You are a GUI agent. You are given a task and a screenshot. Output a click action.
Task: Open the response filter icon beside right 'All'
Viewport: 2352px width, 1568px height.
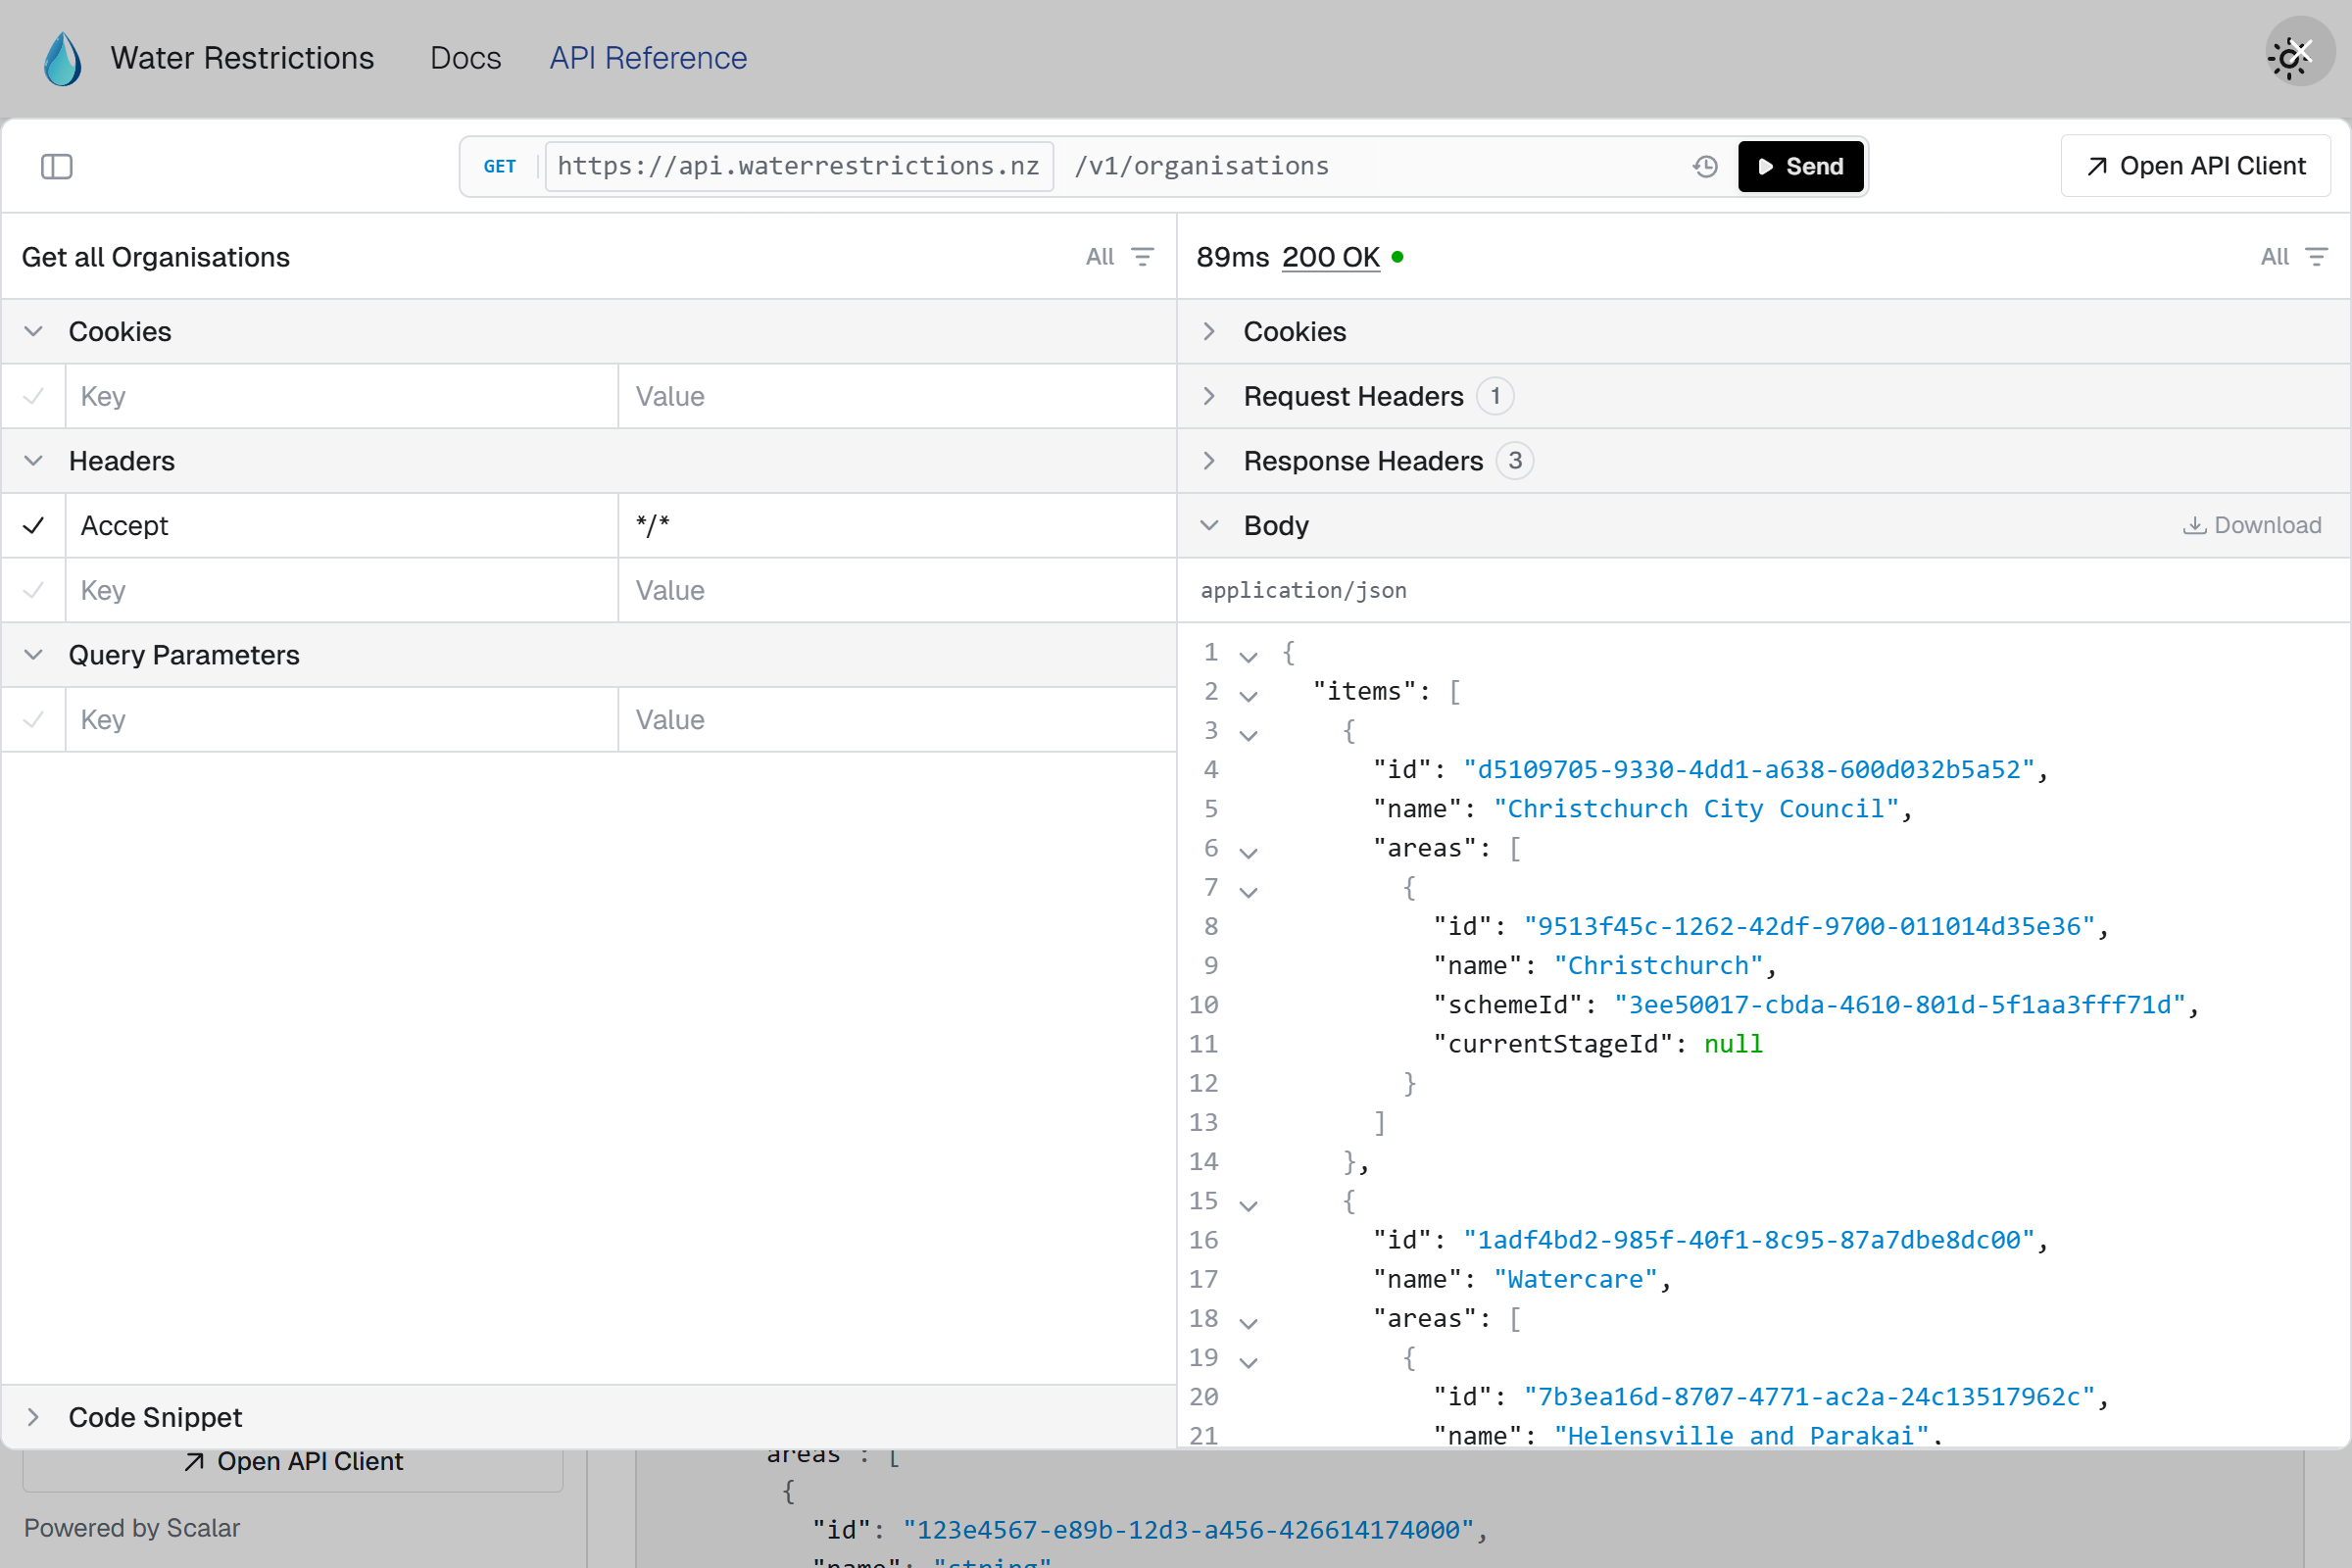click(x=2318, y=257)
